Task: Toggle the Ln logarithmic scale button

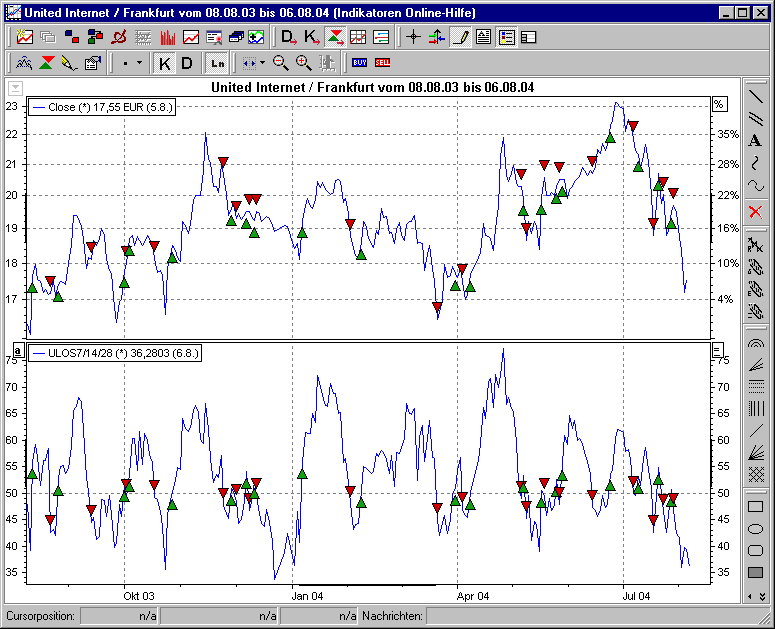Action: pos(217,63)
